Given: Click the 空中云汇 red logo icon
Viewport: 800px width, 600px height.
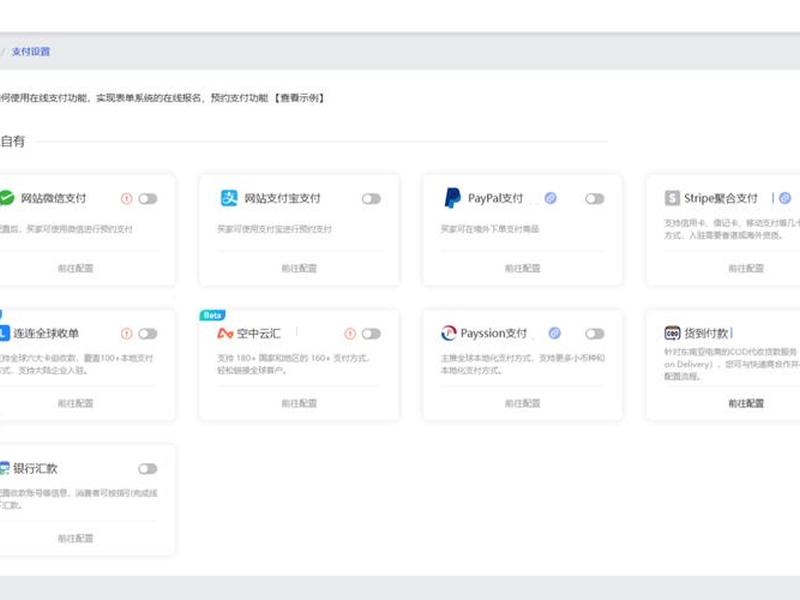Looking at the screenshot, I should [225, 334].
